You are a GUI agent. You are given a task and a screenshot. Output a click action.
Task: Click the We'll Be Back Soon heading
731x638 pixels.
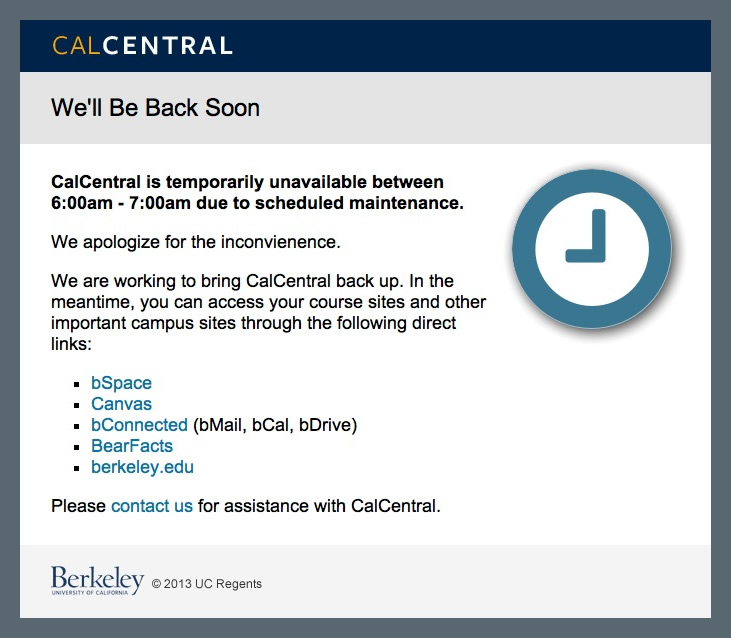click(155, 108)
